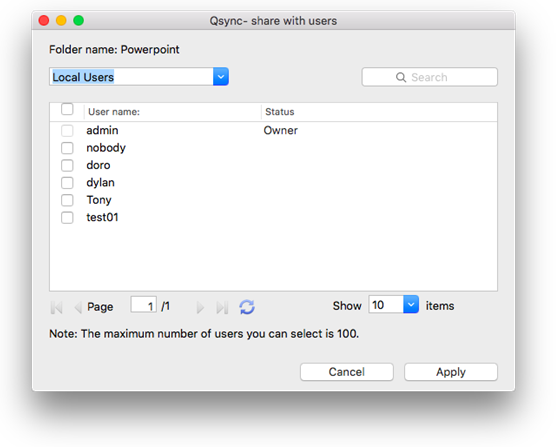Open the Local Users dropdown arrow
The height and width of the screenshot is (447, 556).
coord(221,77)
